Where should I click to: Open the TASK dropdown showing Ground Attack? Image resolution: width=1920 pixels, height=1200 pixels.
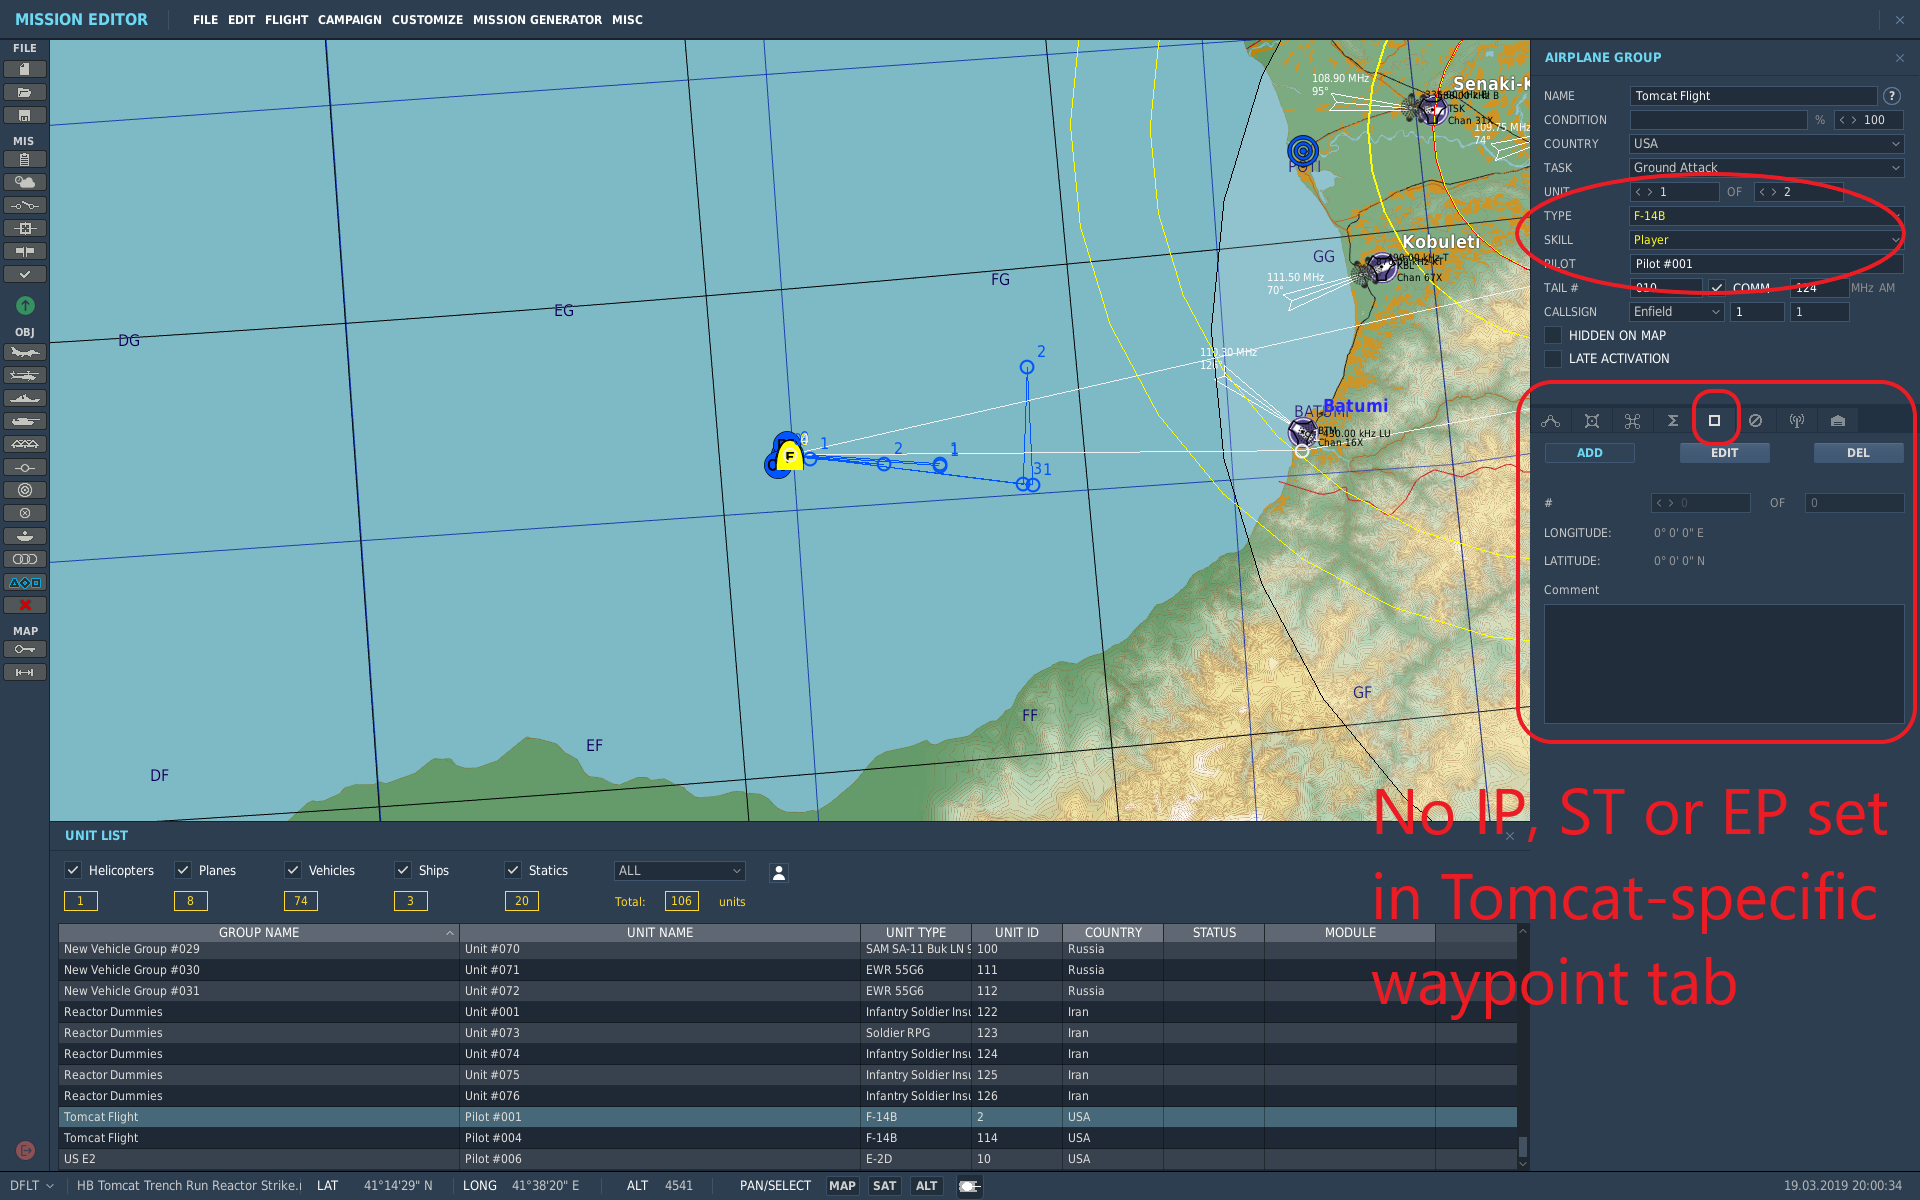pos(1767,168)
